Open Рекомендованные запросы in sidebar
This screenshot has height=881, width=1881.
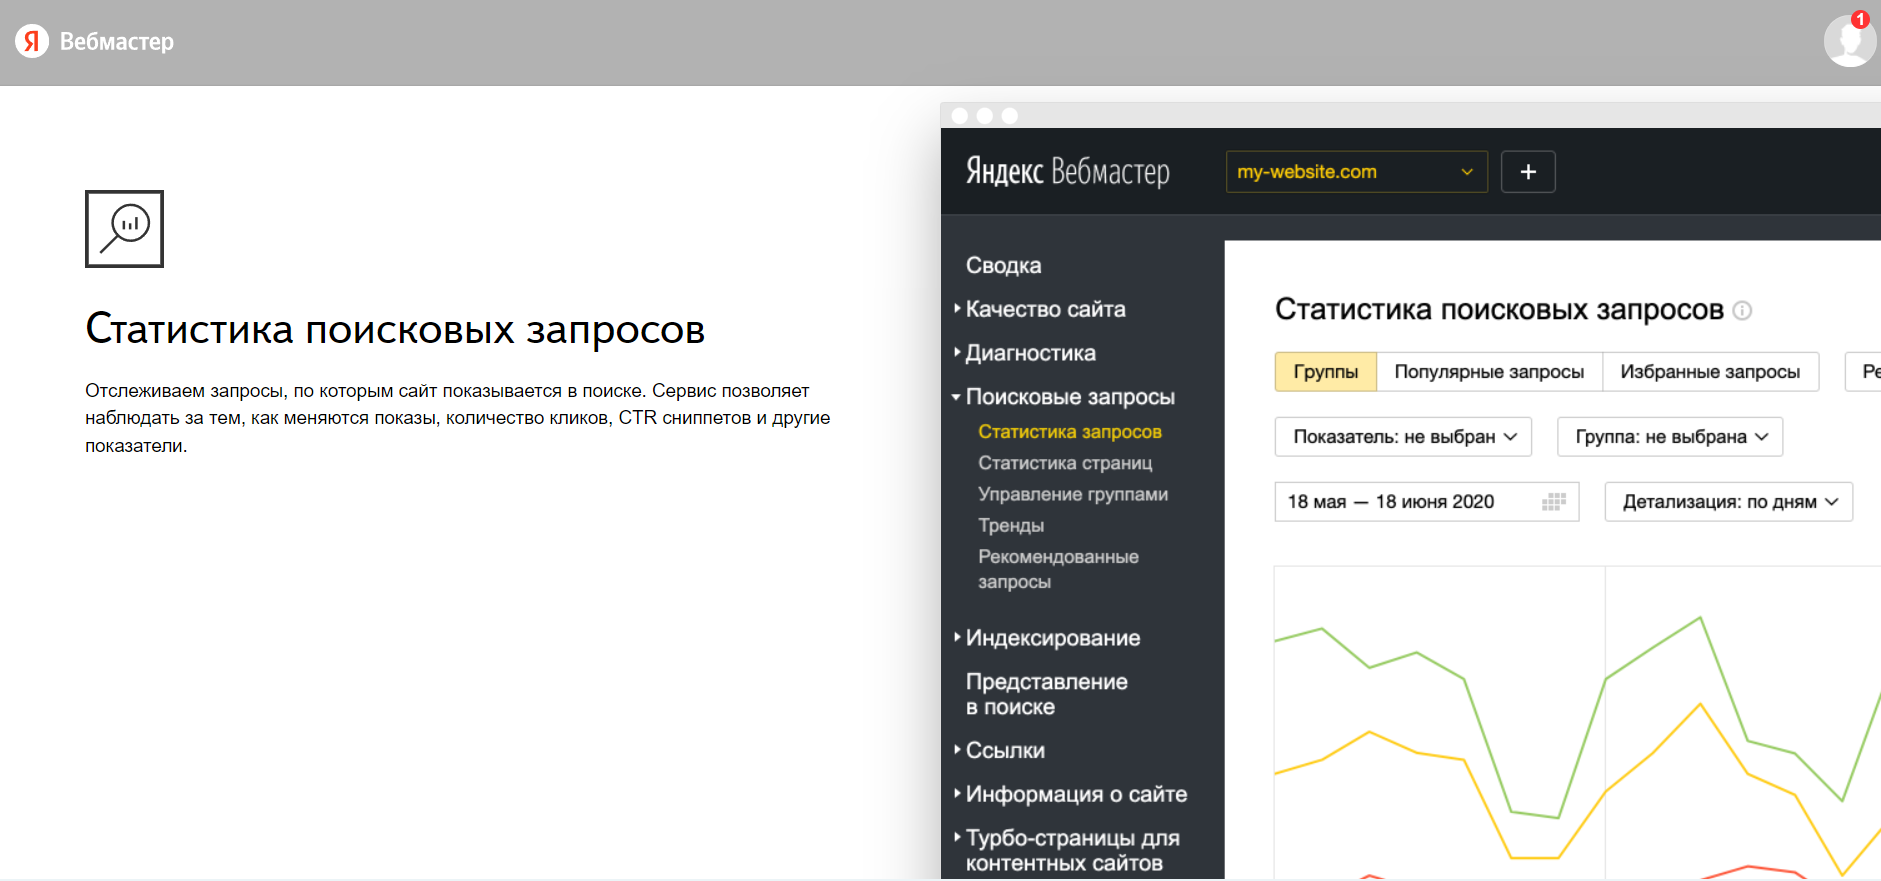coord(1058,569)
